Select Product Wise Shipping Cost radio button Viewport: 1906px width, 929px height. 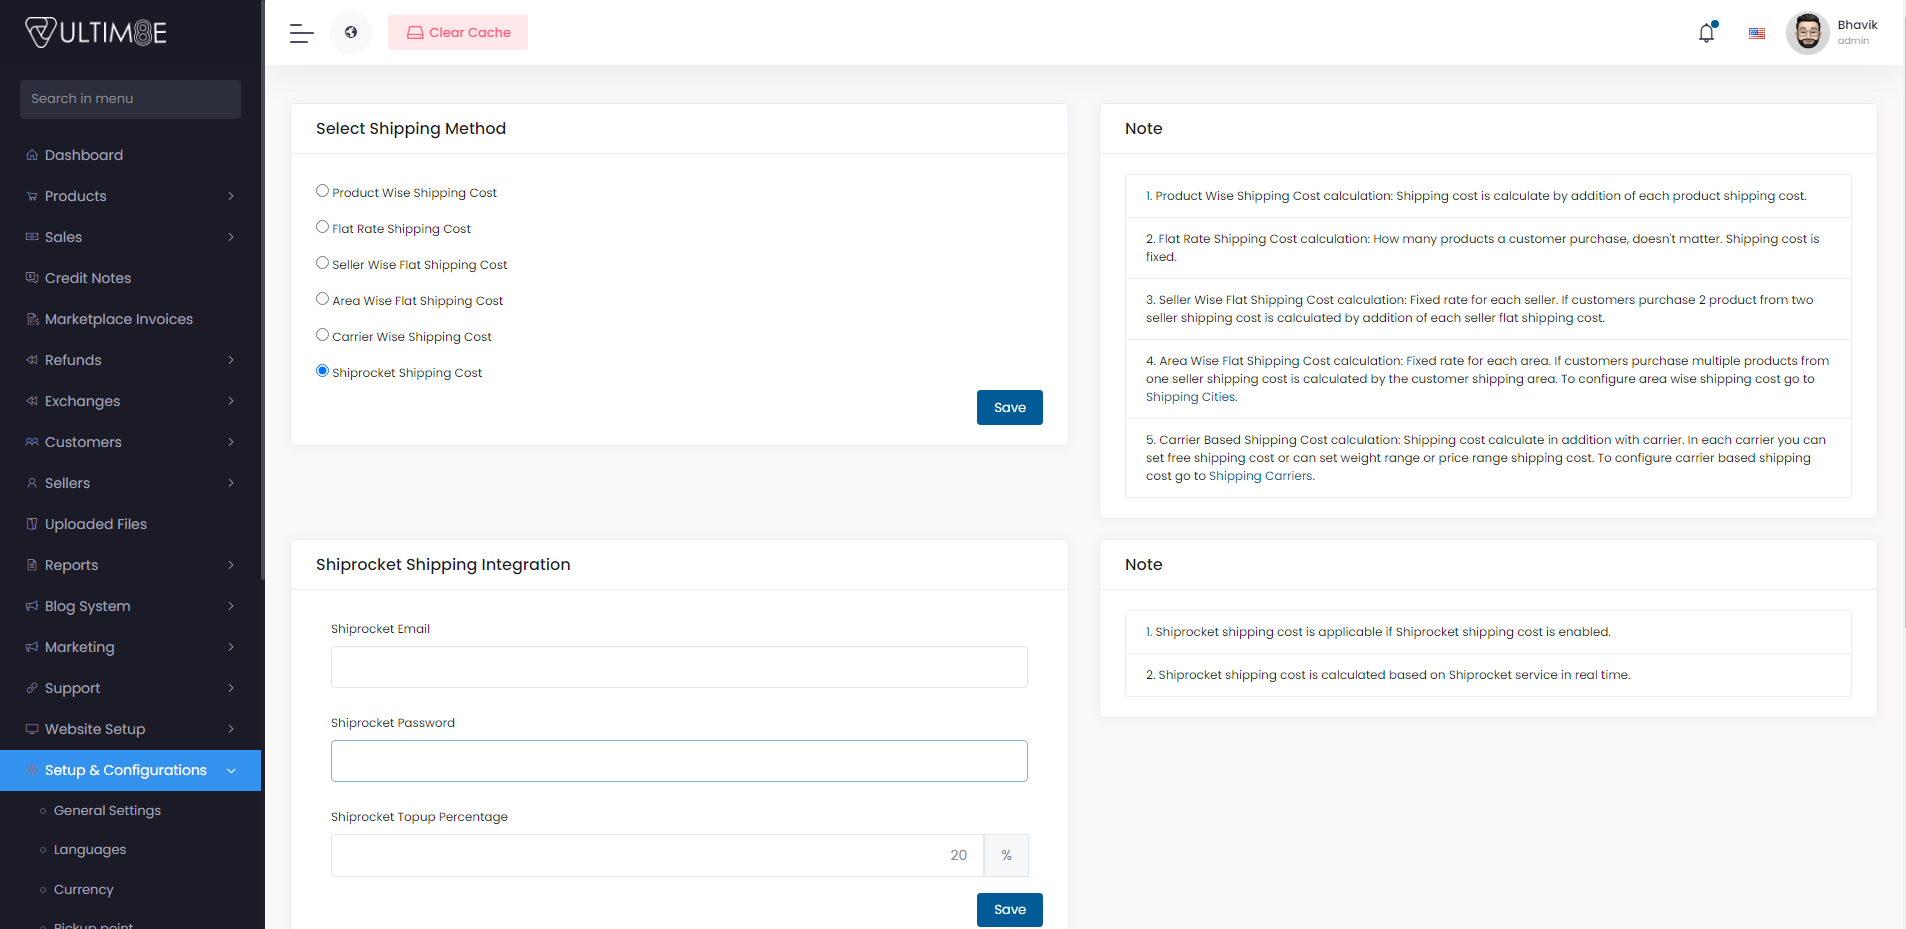322,191
